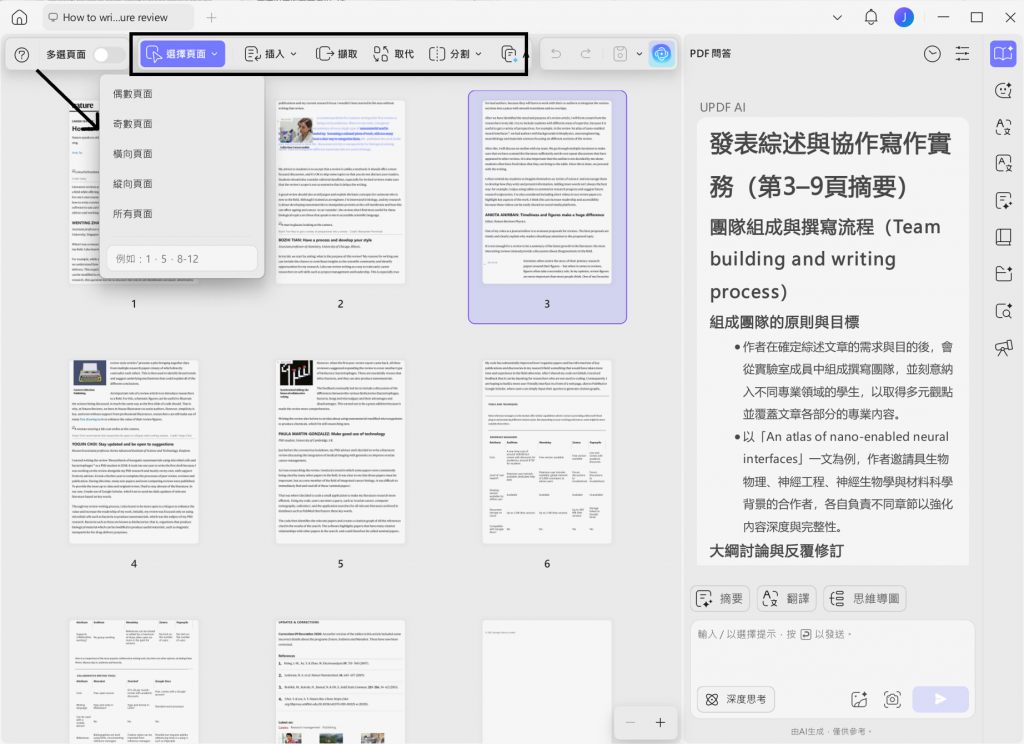Select the highlighted page 3 thumbnail

coord(547,192)
